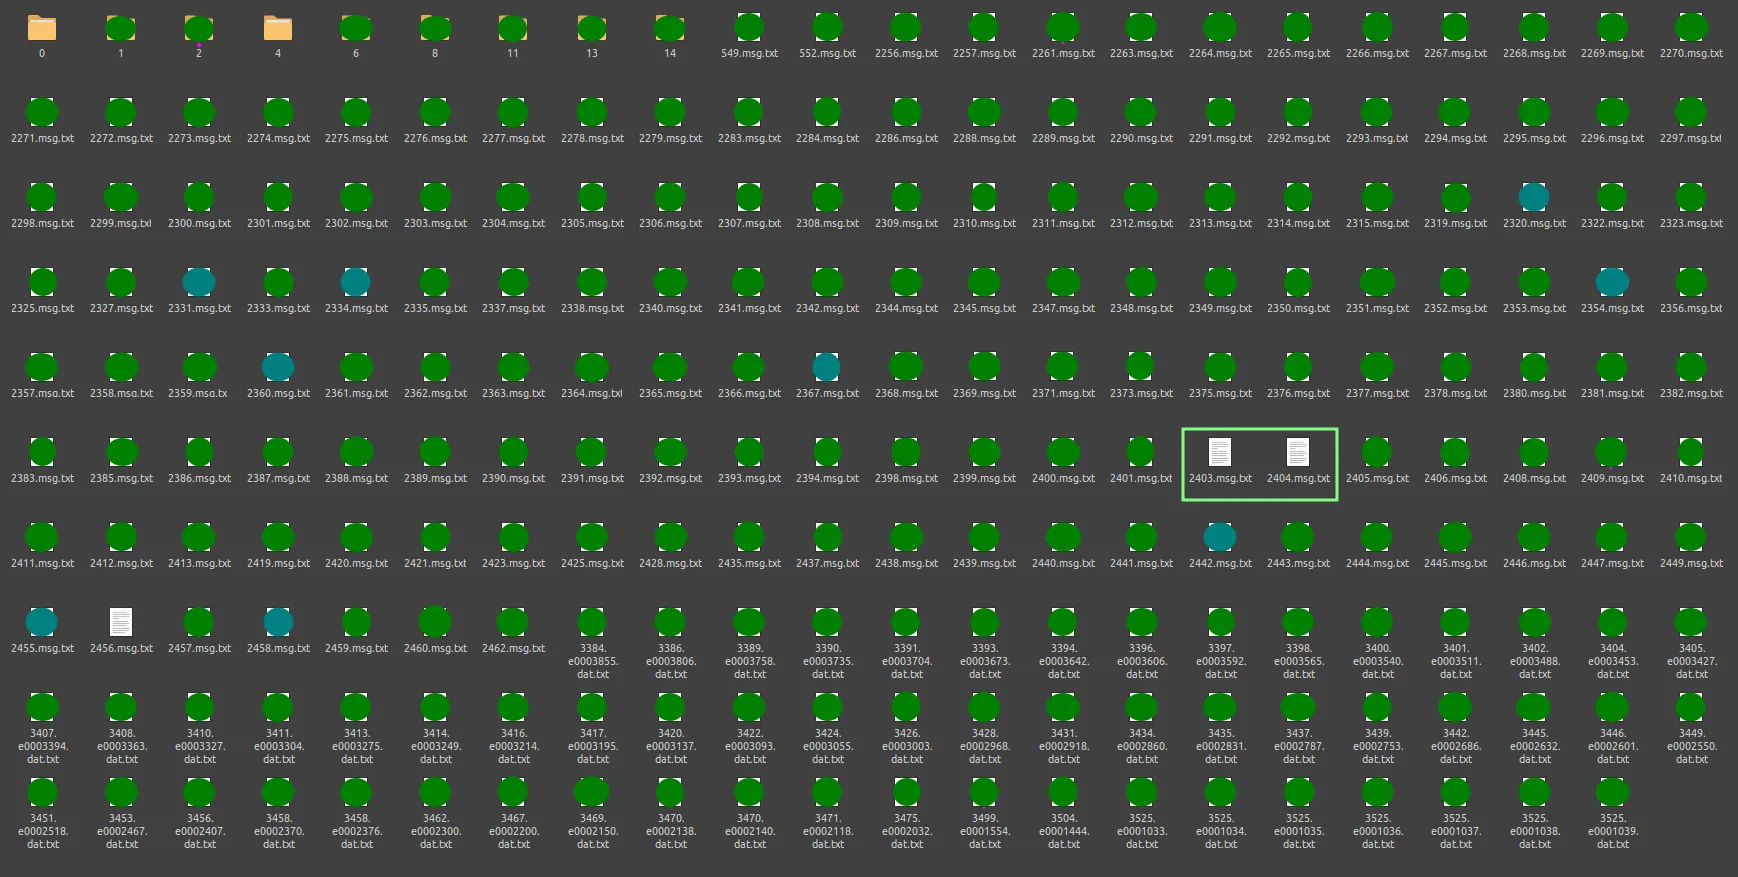Screen dimensions: 1738x877
Task: Pick the teal 2331.msg.txt file
Action: 199,283
